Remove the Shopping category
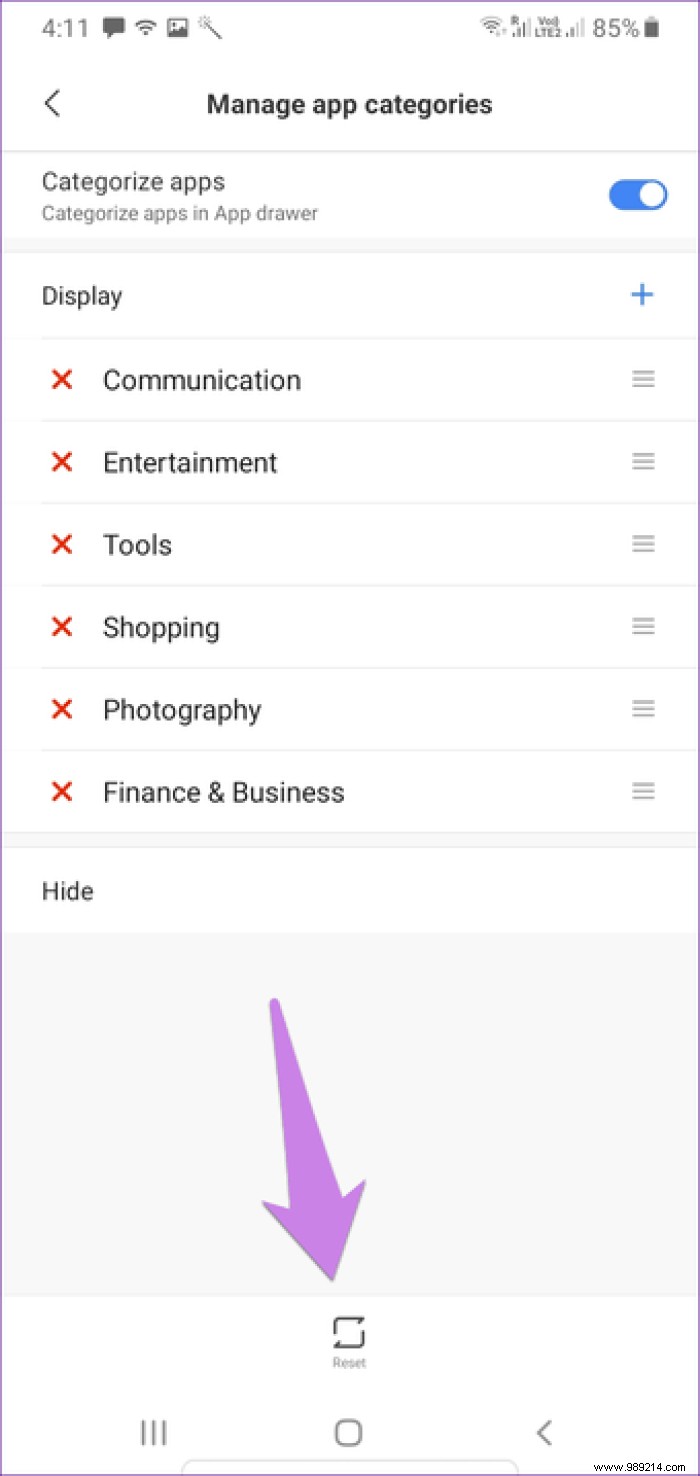The width and height of the screenshot is (700, 1476). [61, 627]
